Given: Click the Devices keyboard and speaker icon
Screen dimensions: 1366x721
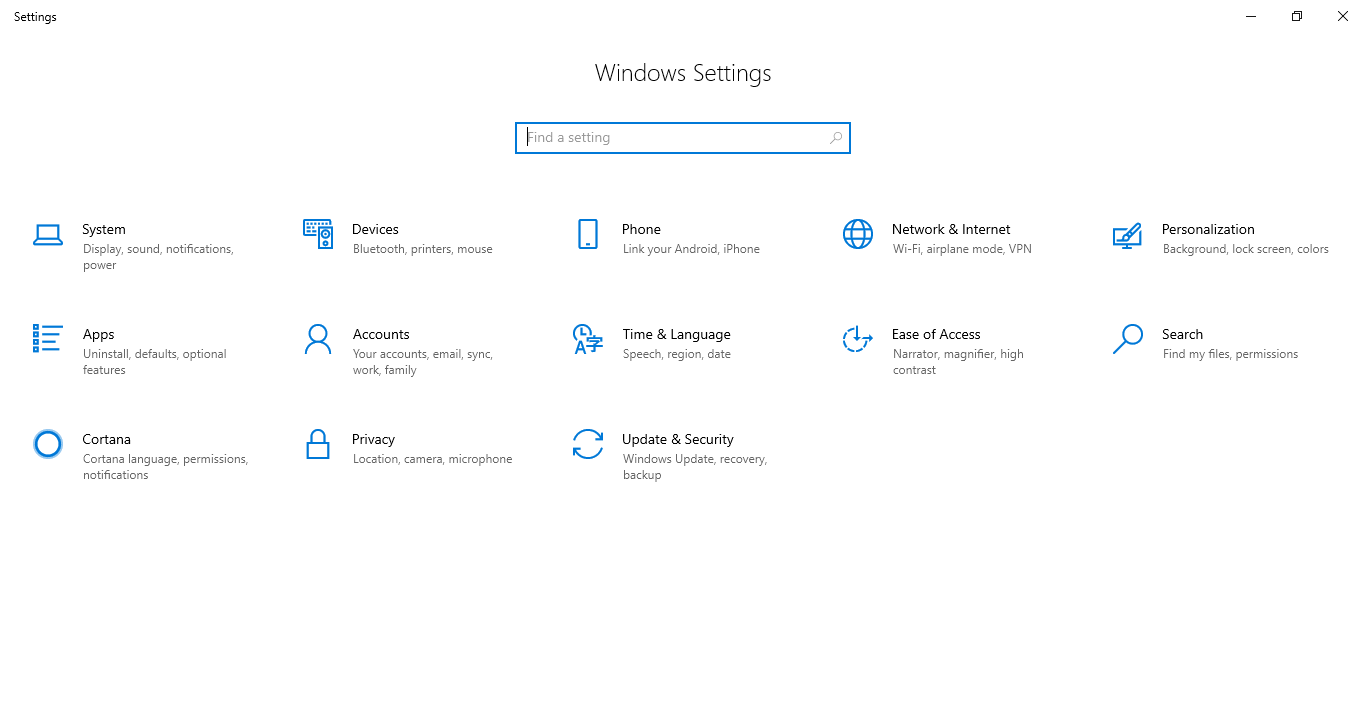Looking at the screenshot, I should pyautogui.click(x=318, y=234).
